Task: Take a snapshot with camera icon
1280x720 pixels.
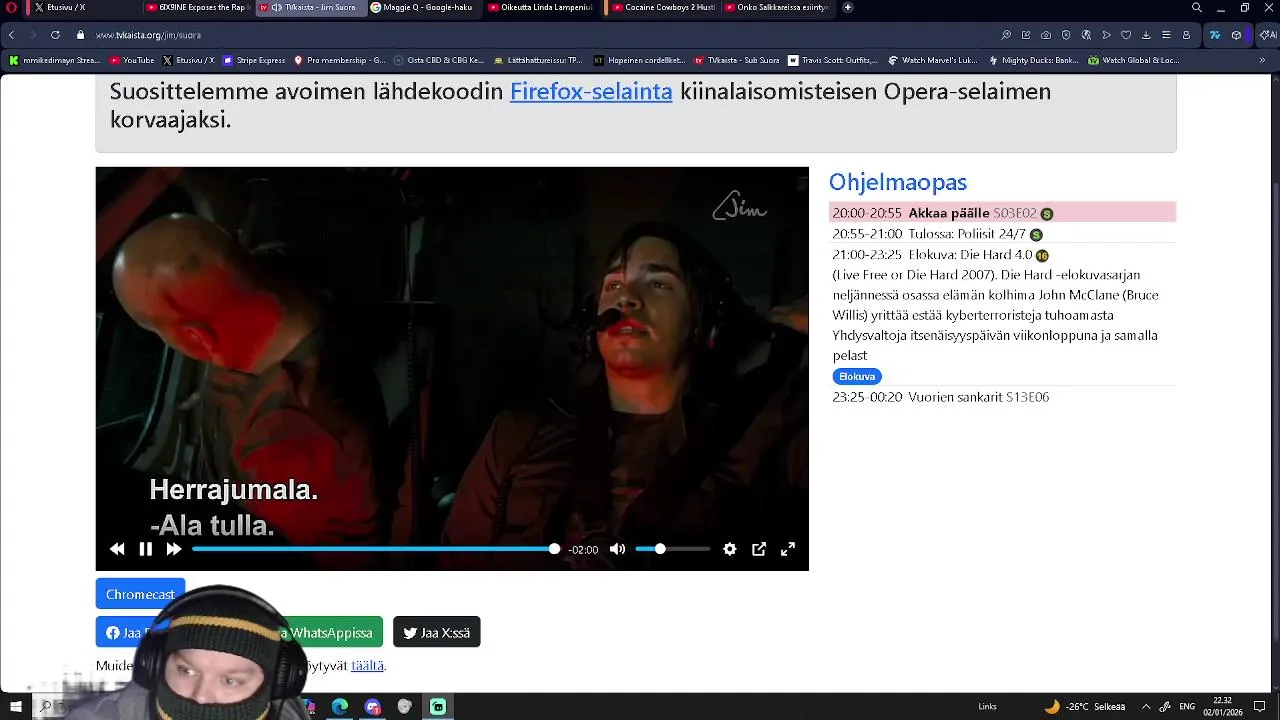Action: point(1046,35)
